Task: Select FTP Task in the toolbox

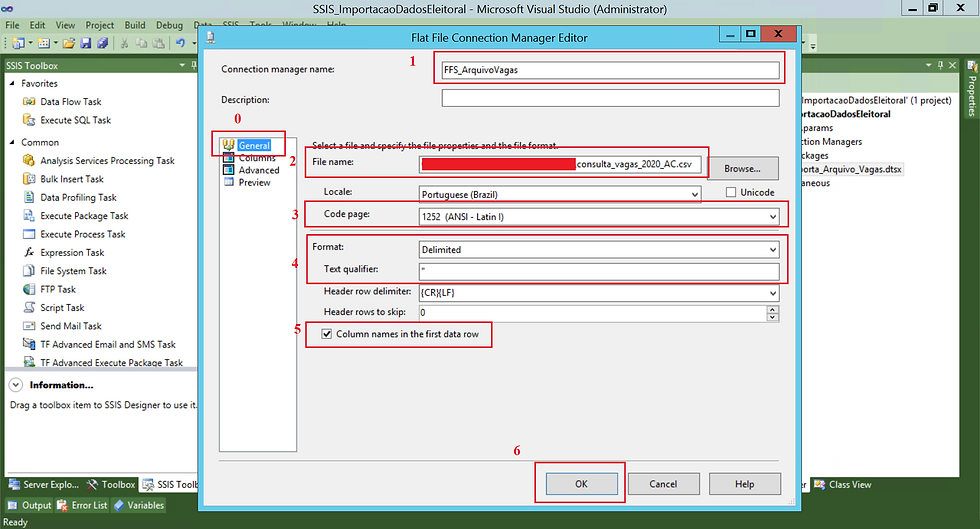Action: (58, 290)
